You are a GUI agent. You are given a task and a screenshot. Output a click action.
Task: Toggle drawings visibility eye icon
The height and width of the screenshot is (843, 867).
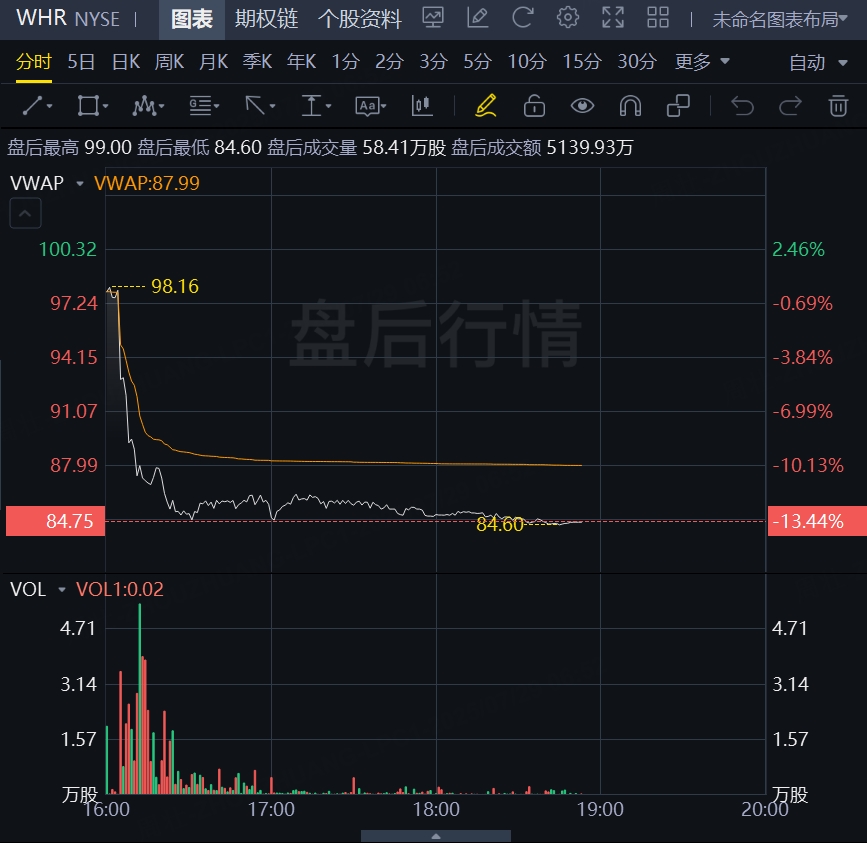582,105
